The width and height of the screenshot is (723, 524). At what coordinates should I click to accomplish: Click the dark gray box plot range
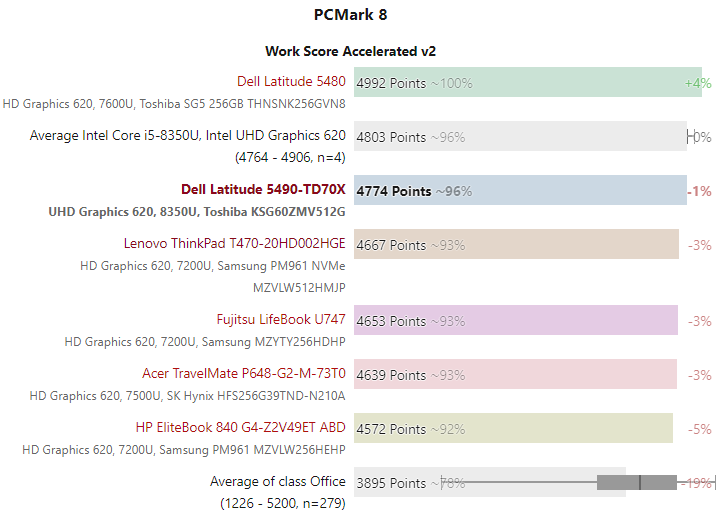[637, 482]
